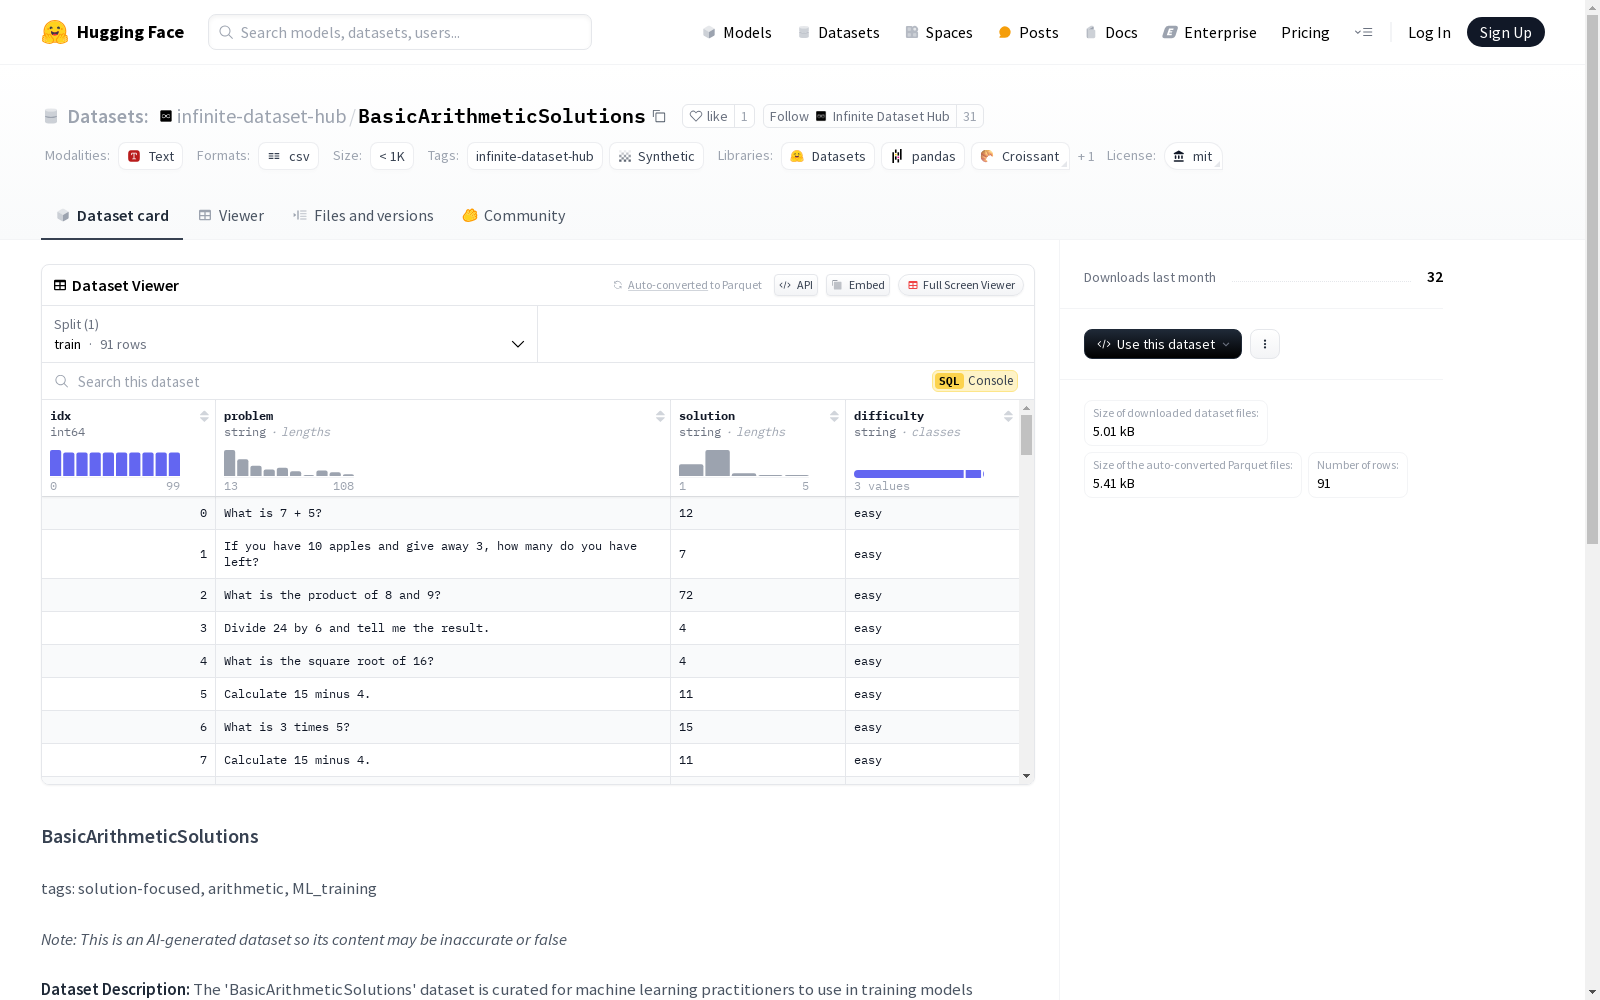Open the Full Screen Viewer
Viewport: 1600px width, 1000px height.
tap(961, 285)
